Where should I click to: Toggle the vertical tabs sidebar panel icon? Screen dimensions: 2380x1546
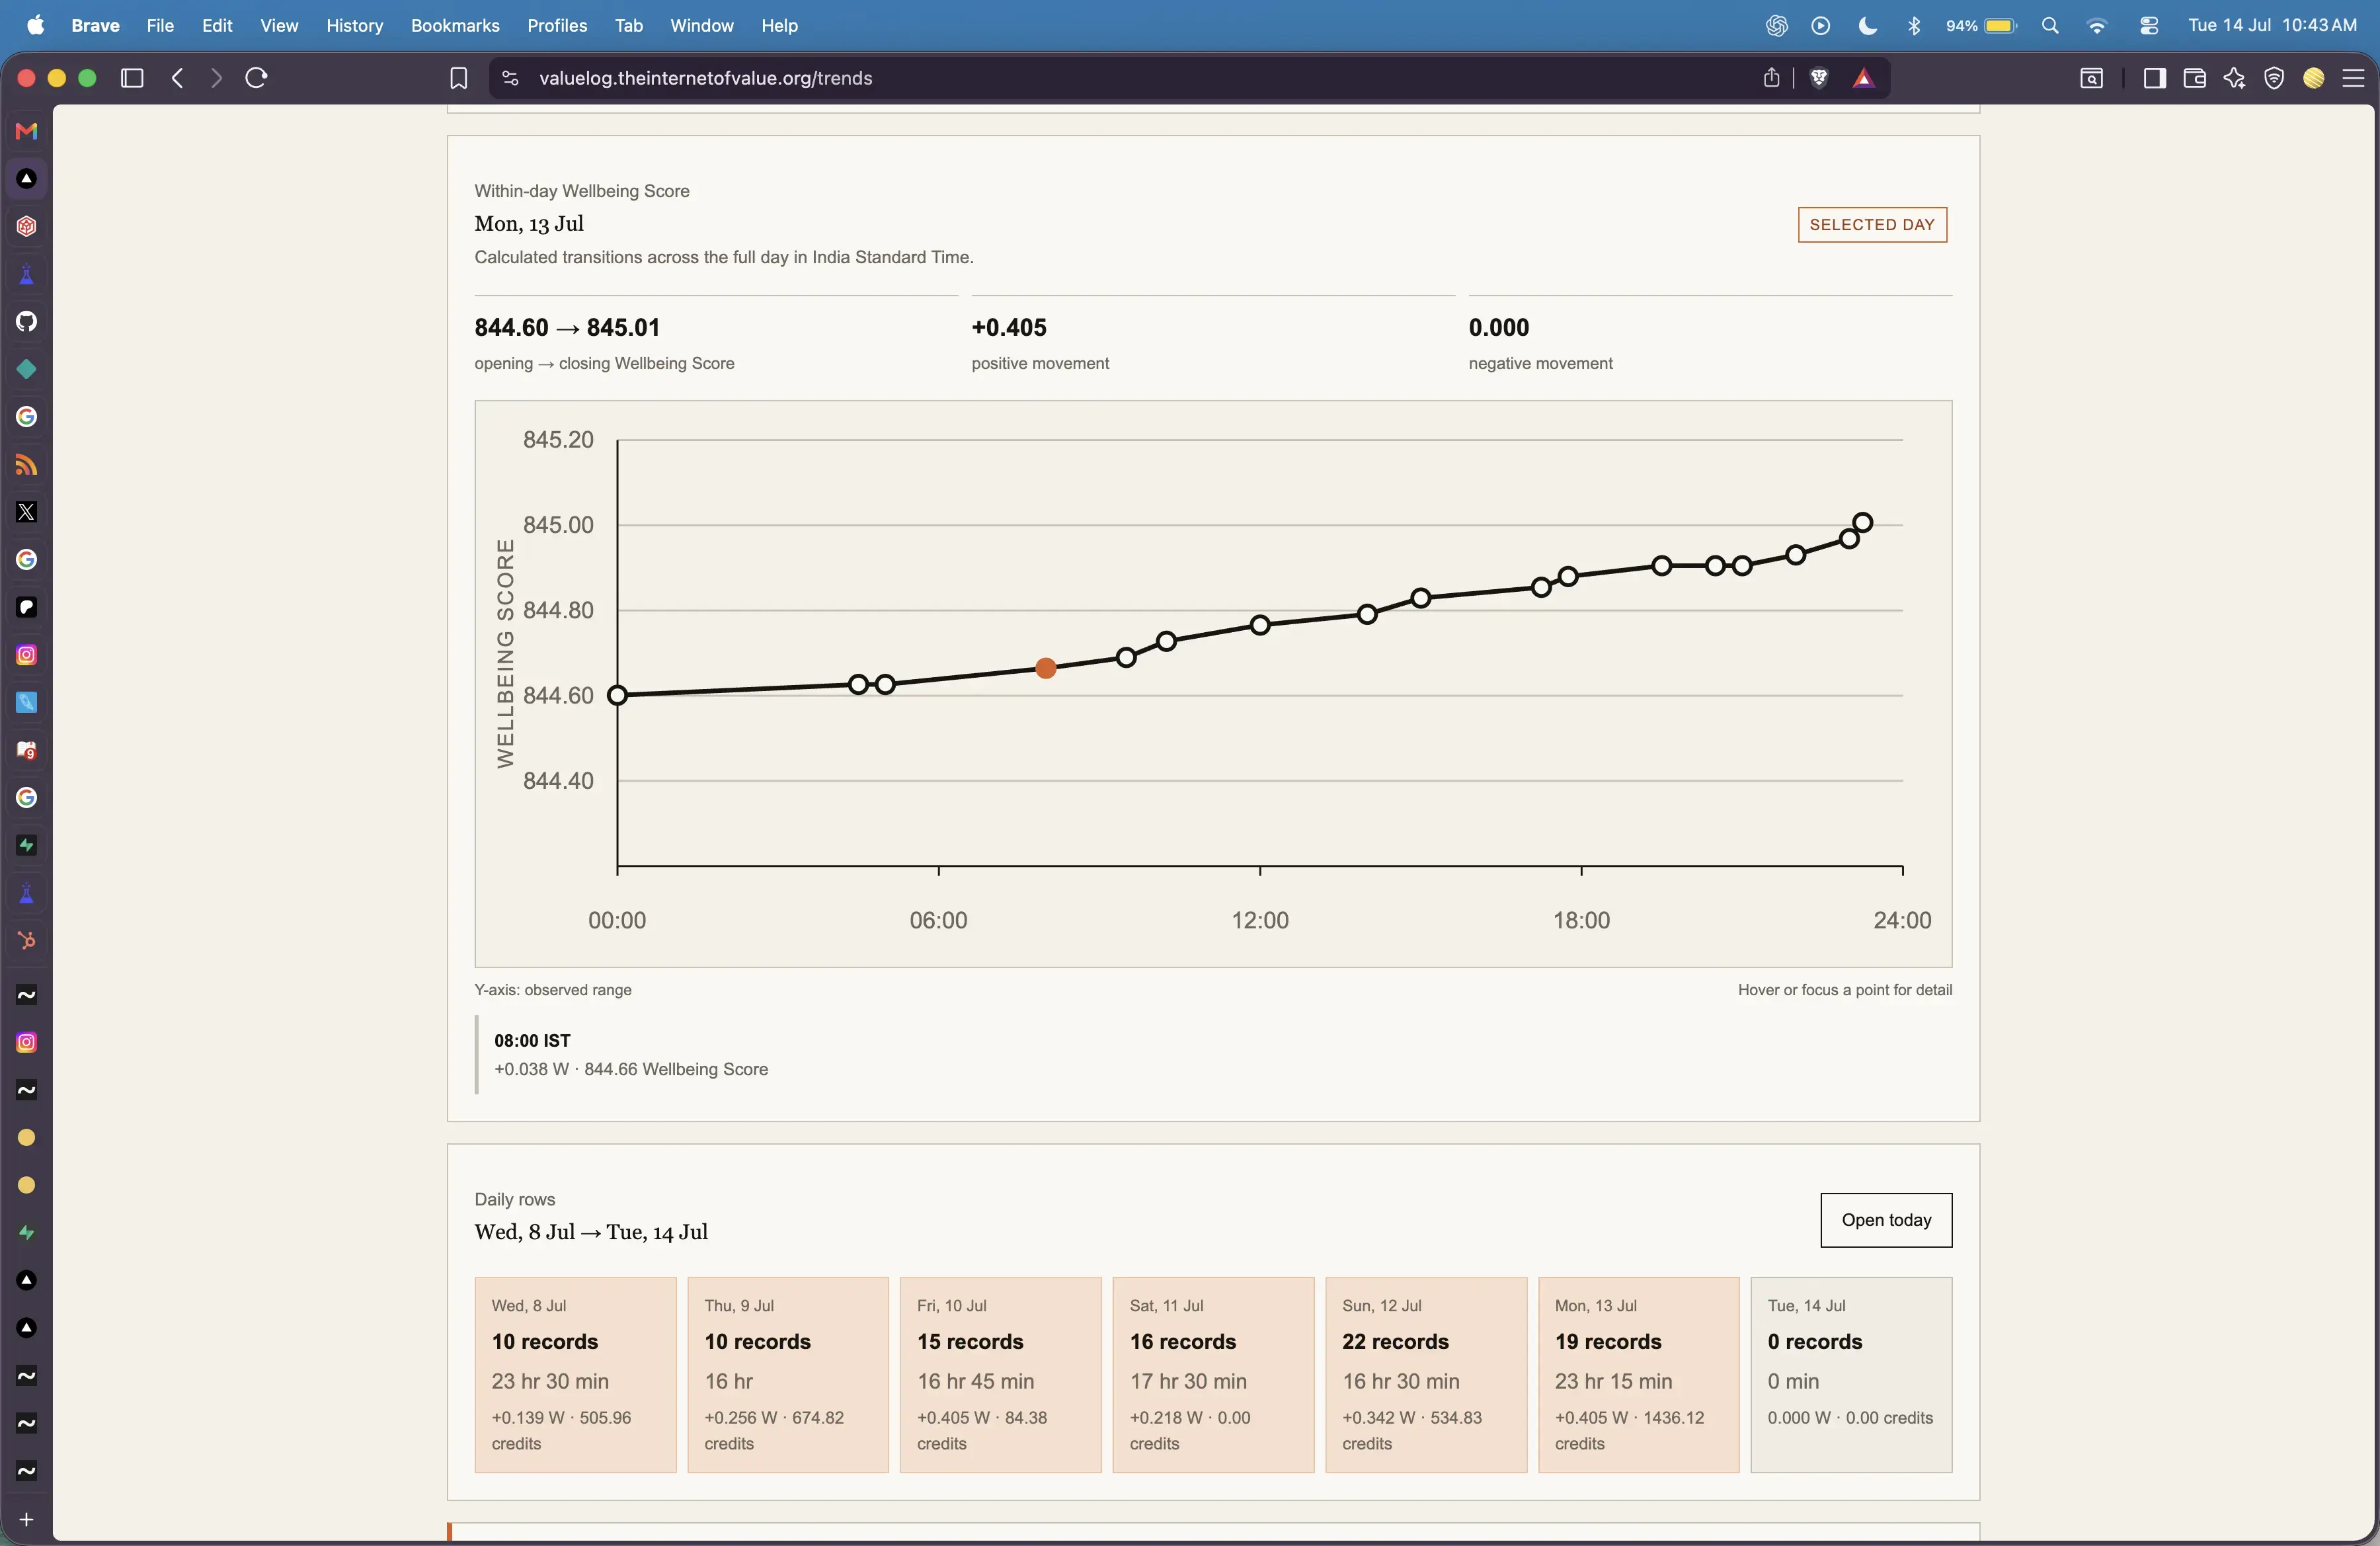(132, 78)
